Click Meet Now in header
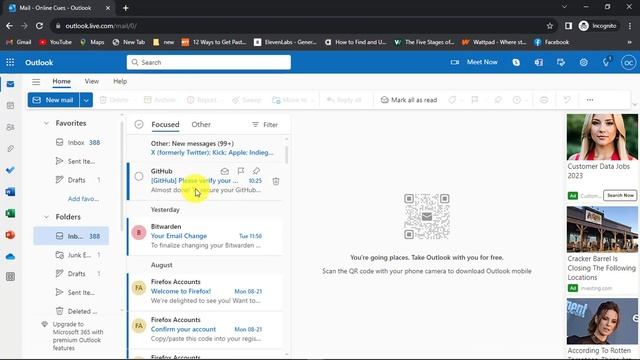 coord(474,62)
